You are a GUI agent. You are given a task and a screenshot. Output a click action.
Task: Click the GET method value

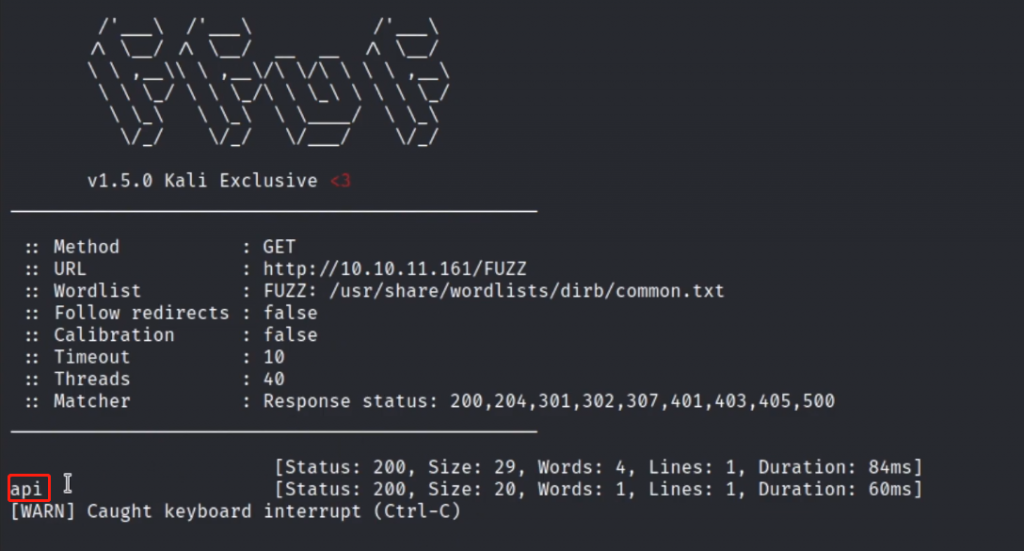(x=279, y=247)
